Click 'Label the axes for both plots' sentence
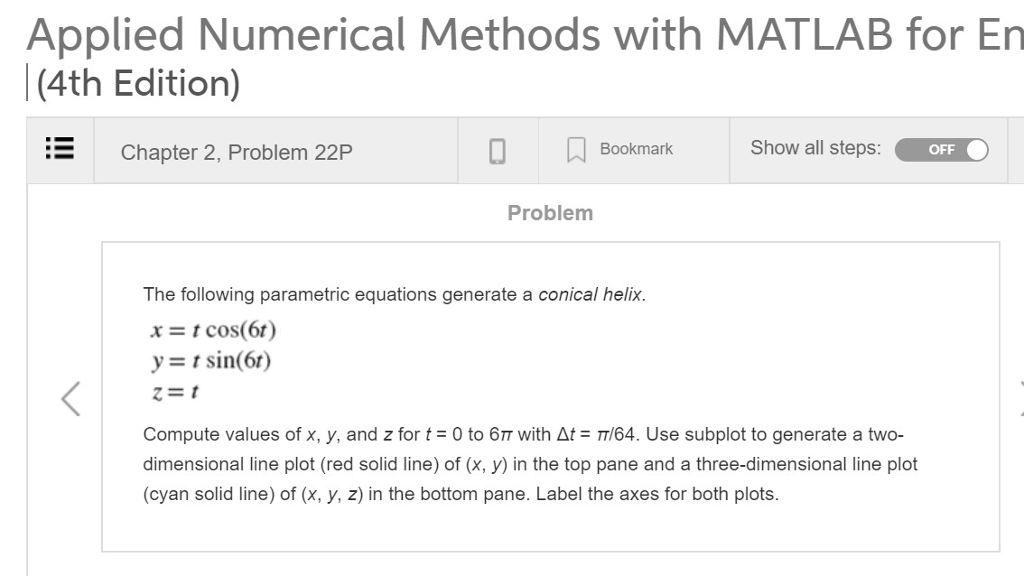Image resolution: width=1024 pixels, height=576 pixels. click(x=657, y=494)
